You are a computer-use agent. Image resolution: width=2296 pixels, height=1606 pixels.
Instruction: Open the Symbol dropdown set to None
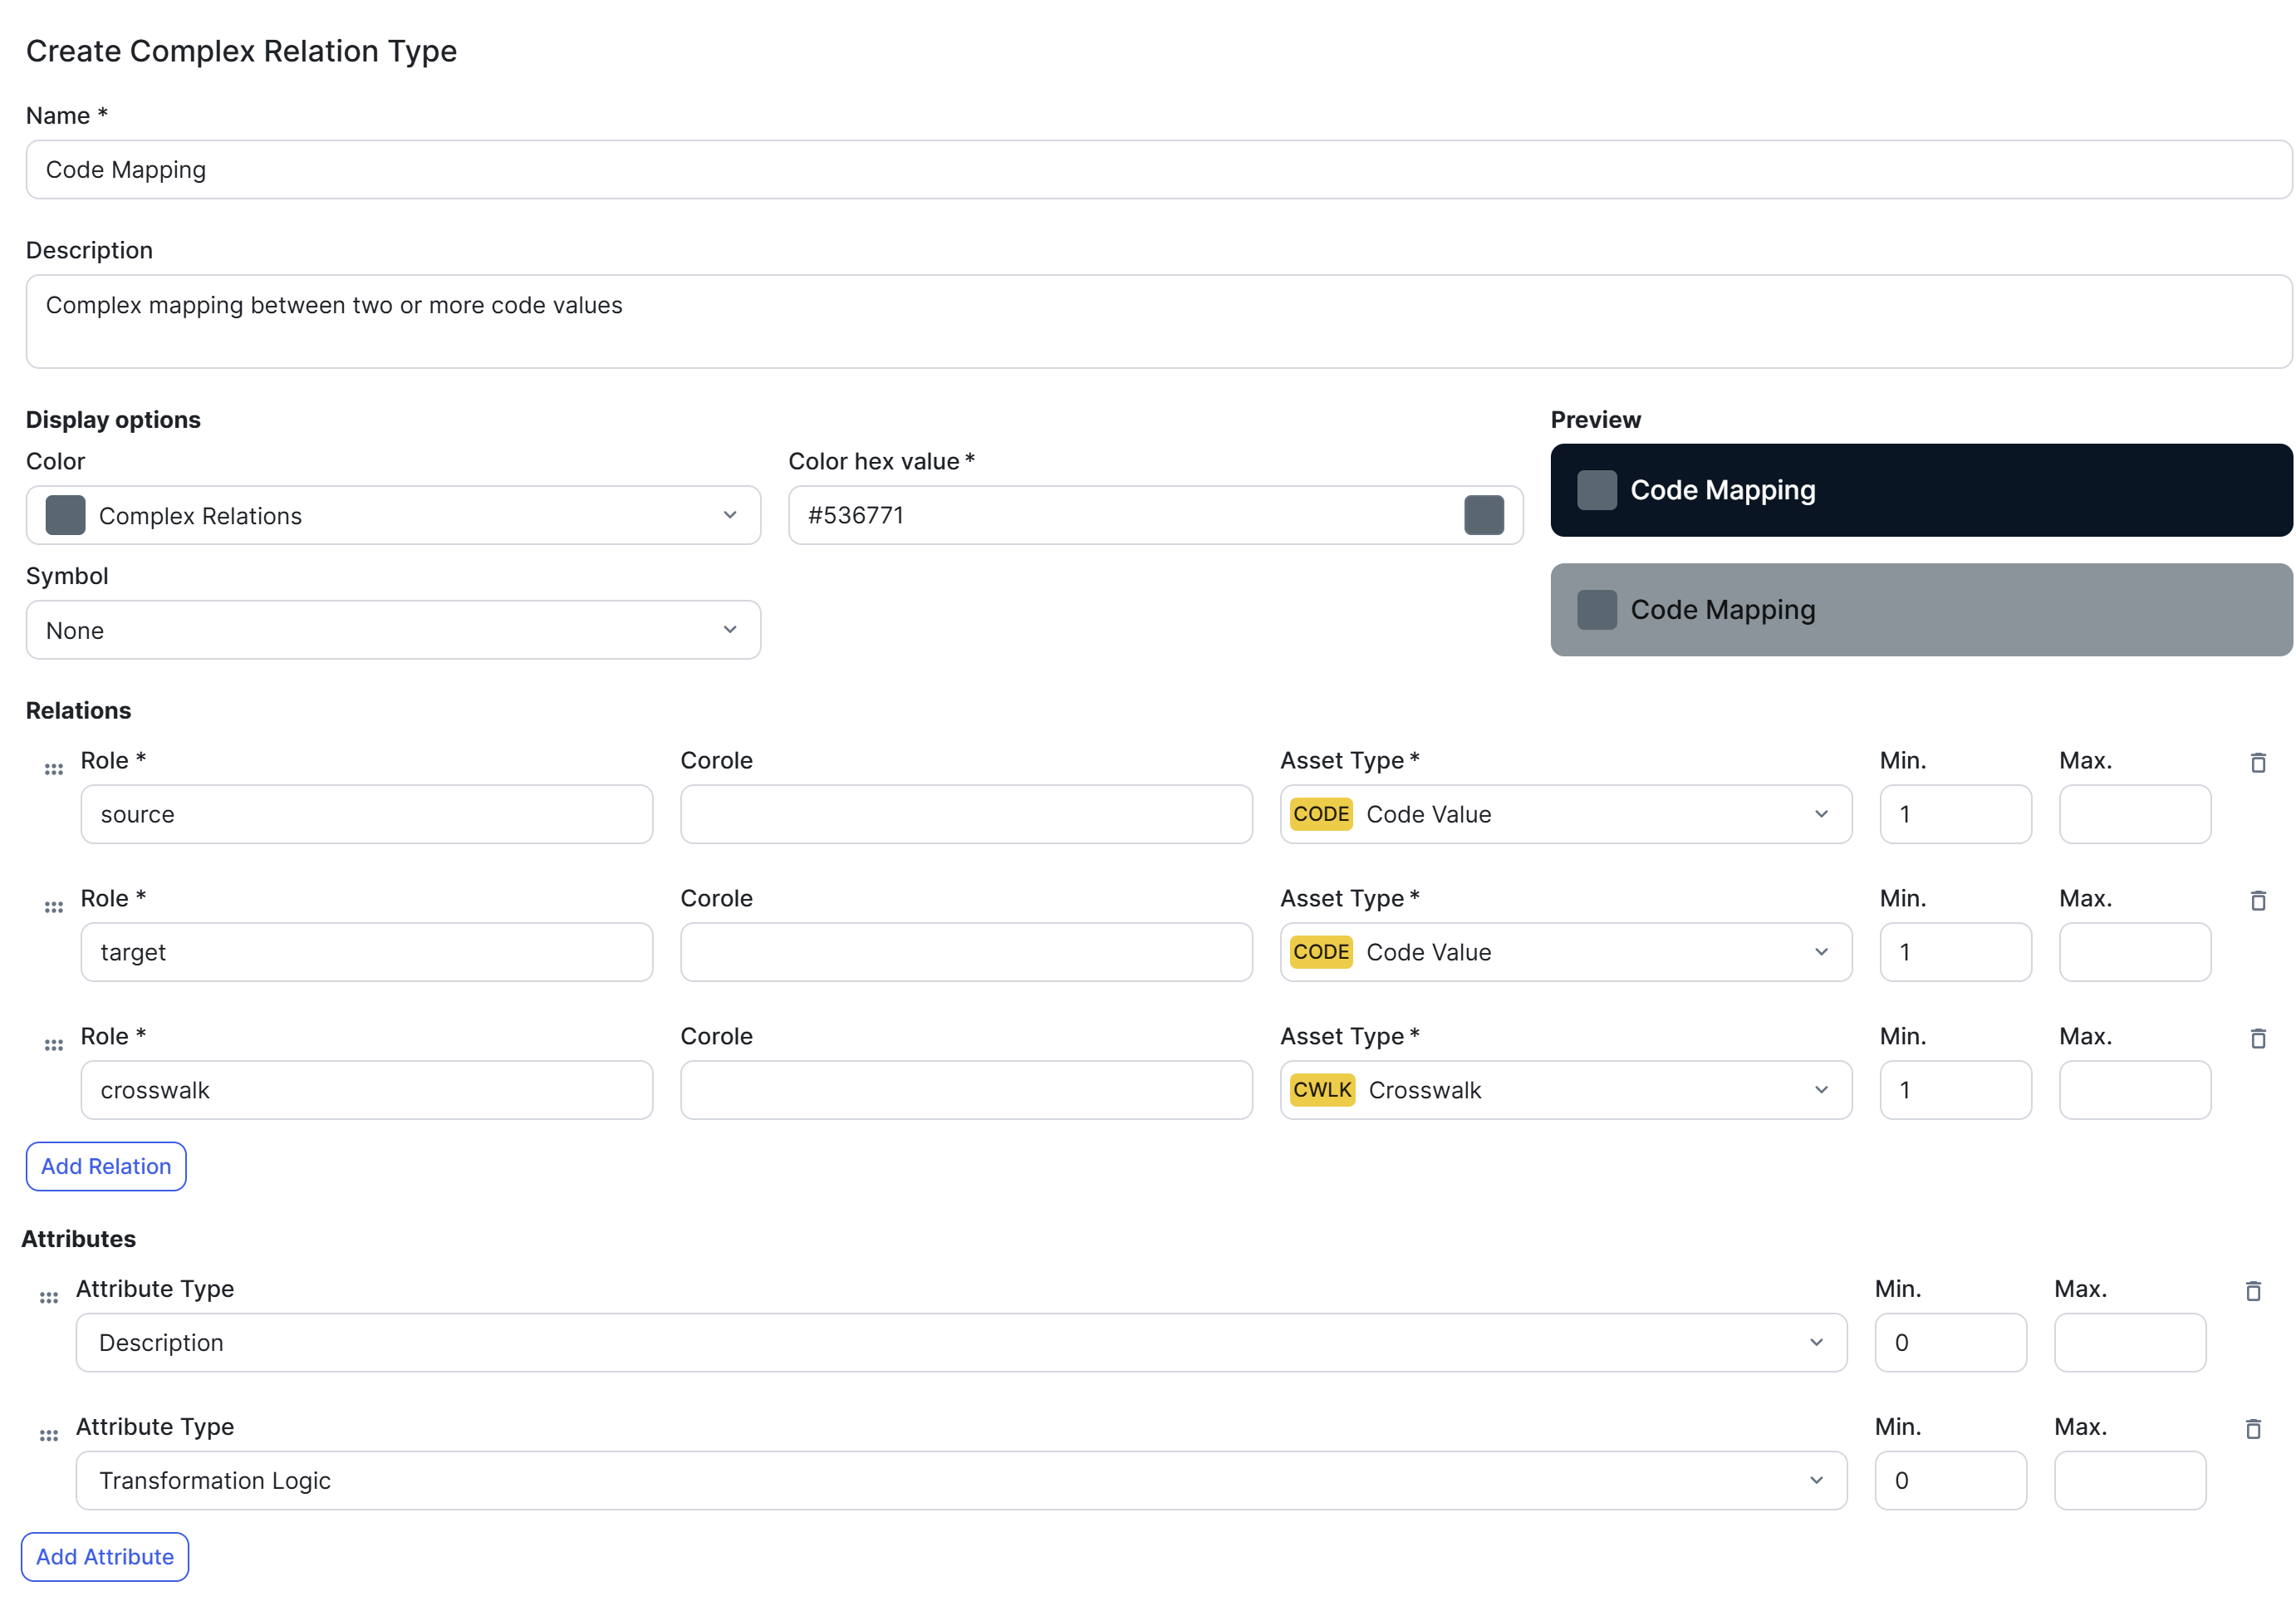click(393, 630)
